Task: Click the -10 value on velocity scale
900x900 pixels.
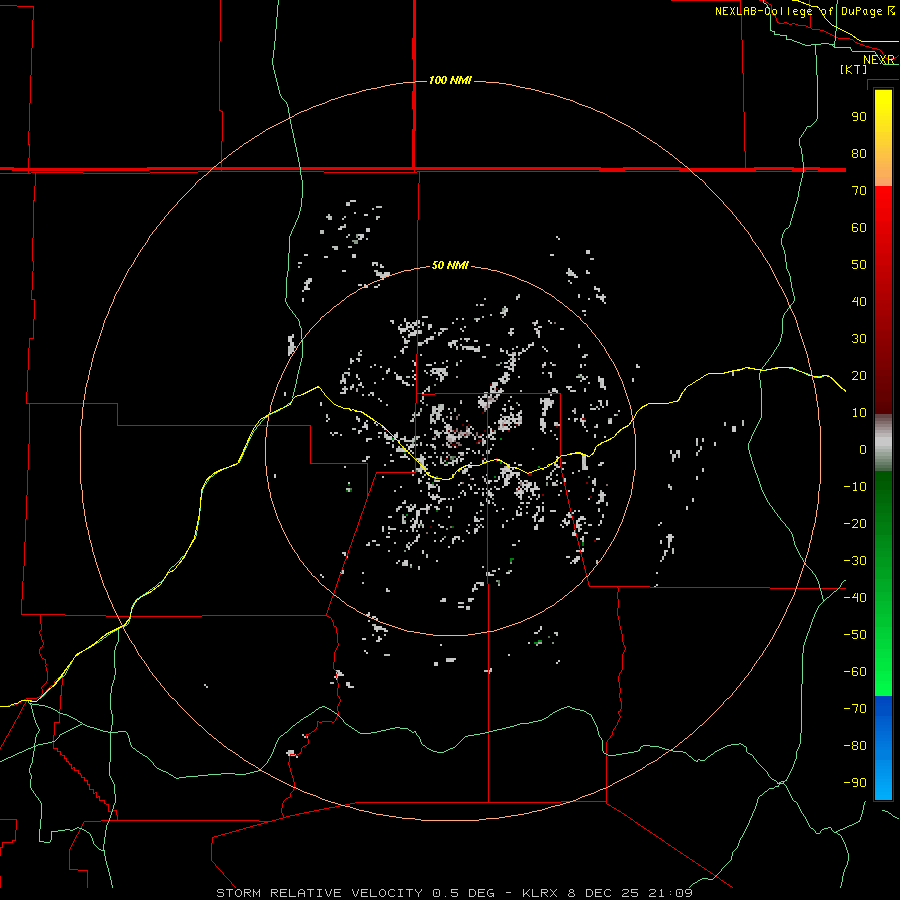Action: click(855, 487)
